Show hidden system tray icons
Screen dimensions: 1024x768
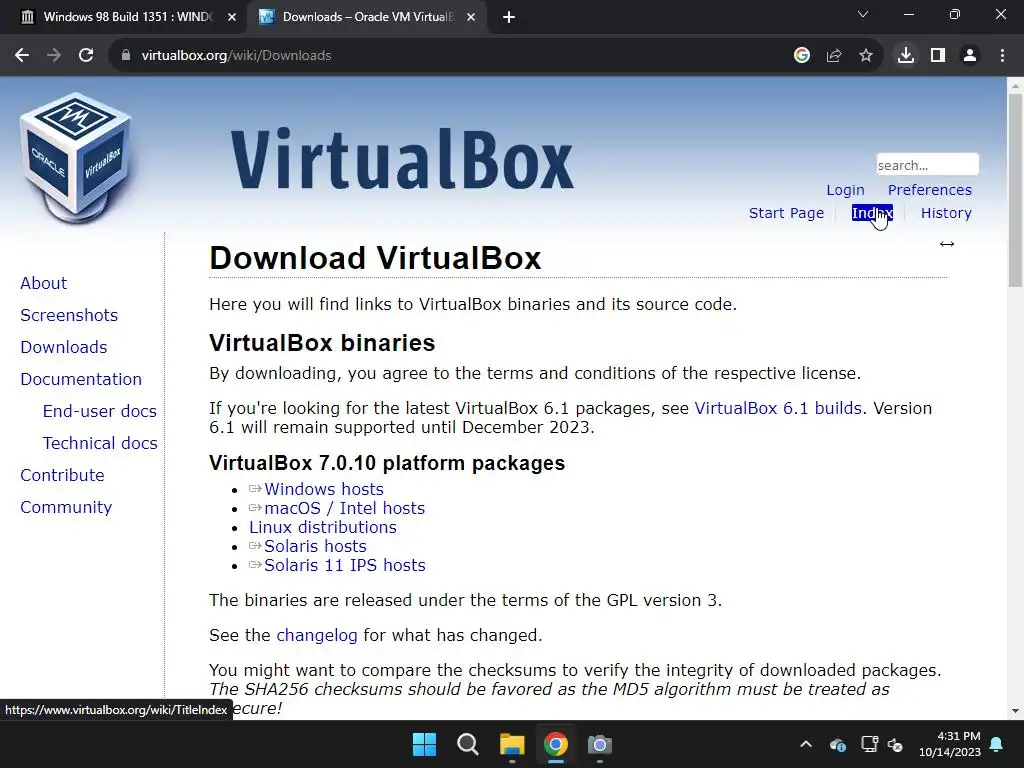[x=806, y=744]
